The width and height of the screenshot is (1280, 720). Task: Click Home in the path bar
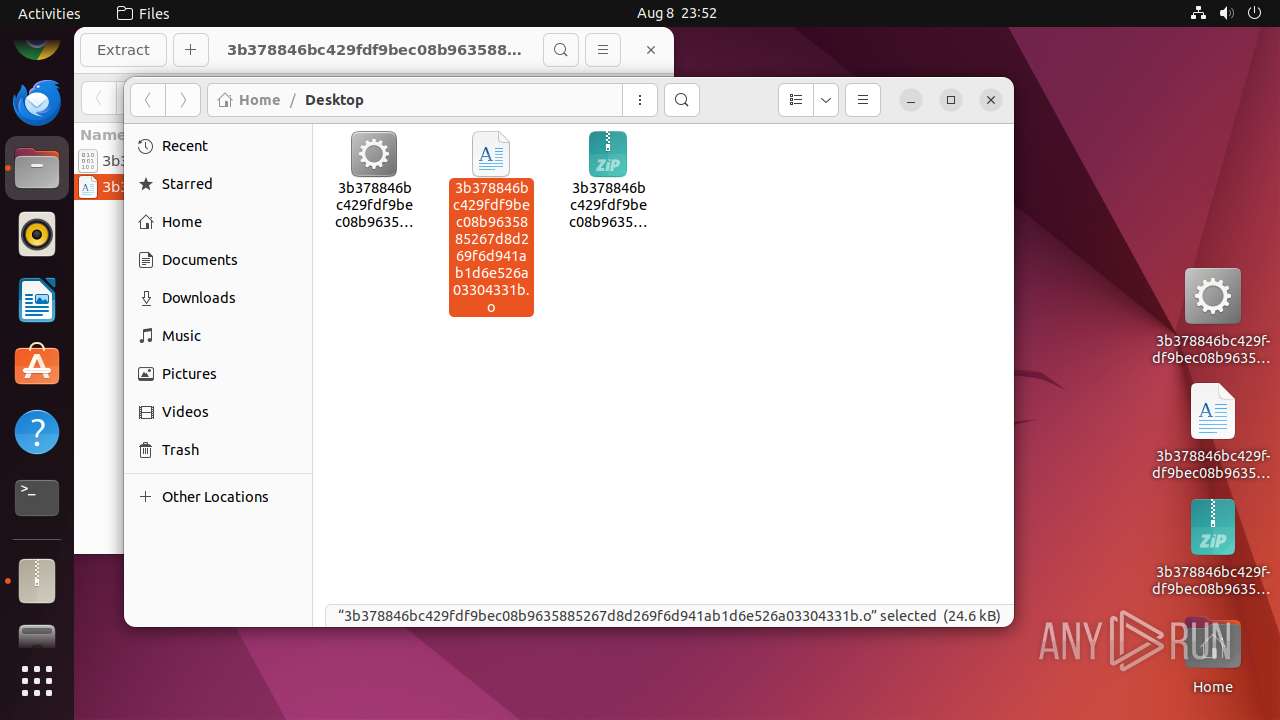pos(249,100)
